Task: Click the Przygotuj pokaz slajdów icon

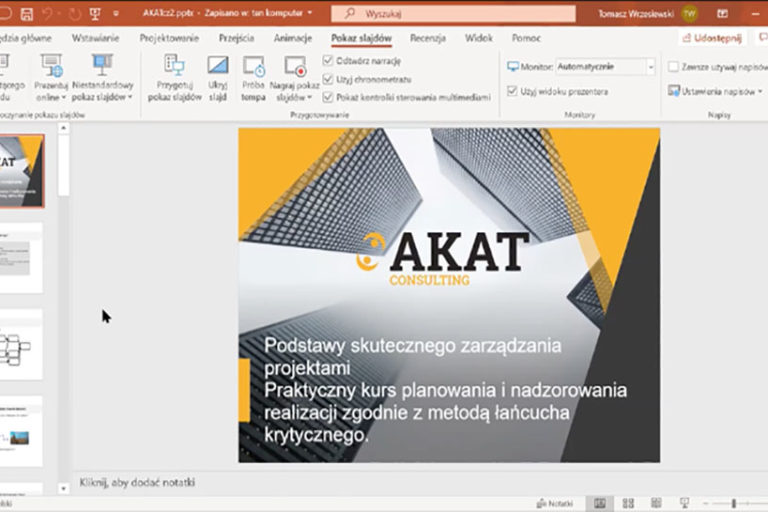Action: click(174, 68)
